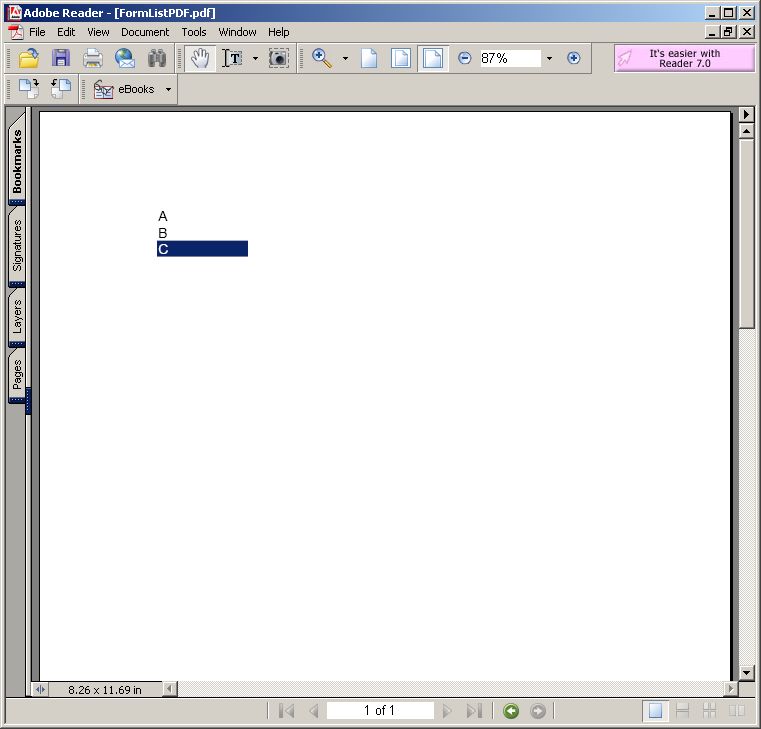Click the zoom out minus button
The image size is (761, 729).
tap(464, 58)
